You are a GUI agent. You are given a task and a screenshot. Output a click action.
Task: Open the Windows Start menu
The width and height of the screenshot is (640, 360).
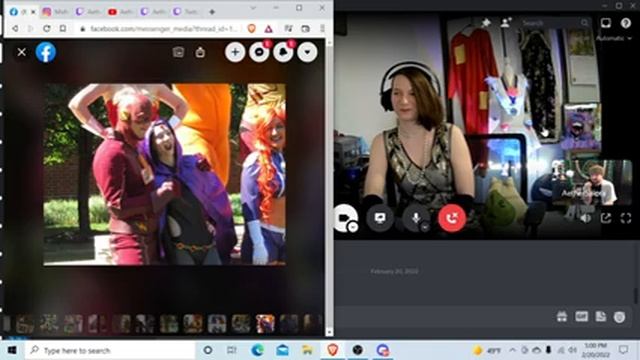click(12, 350)
